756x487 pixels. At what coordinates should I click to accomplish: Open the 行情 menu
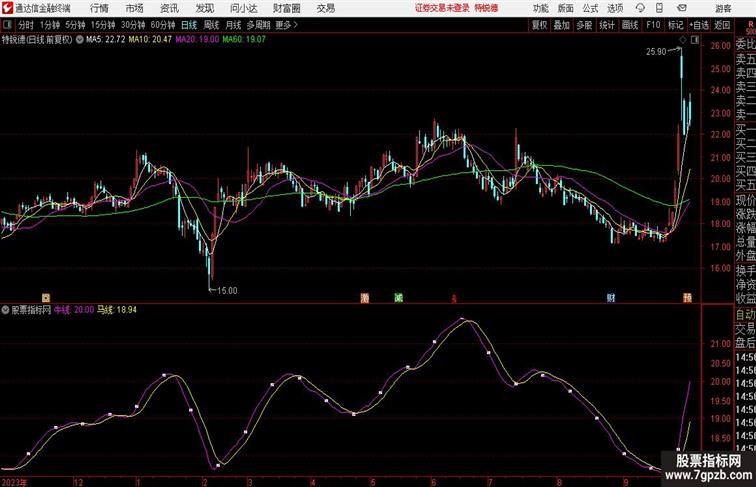tap(100, 8)
